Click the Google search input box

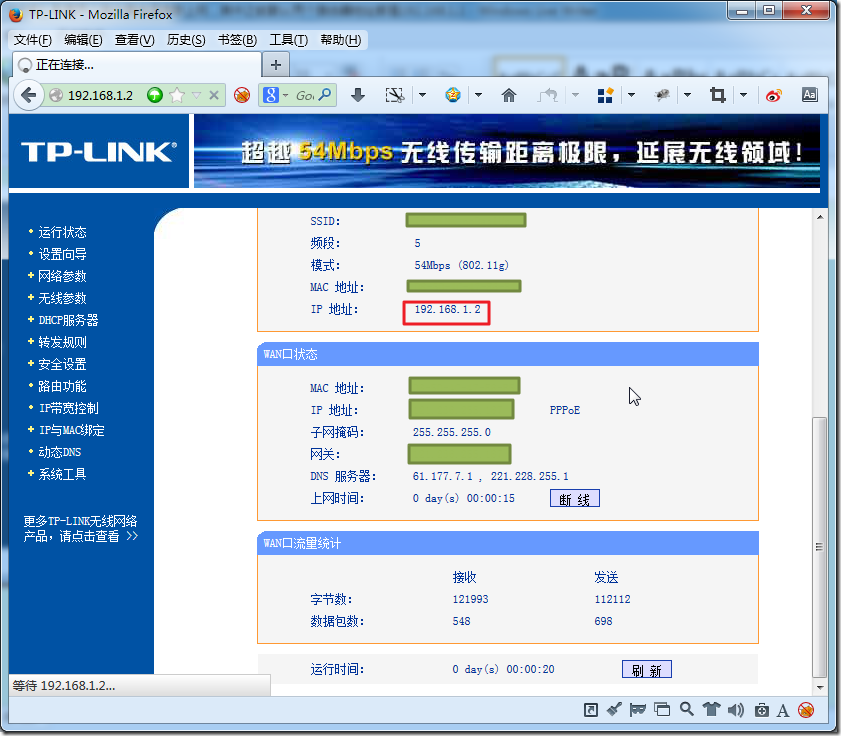(x=304, y=95)
